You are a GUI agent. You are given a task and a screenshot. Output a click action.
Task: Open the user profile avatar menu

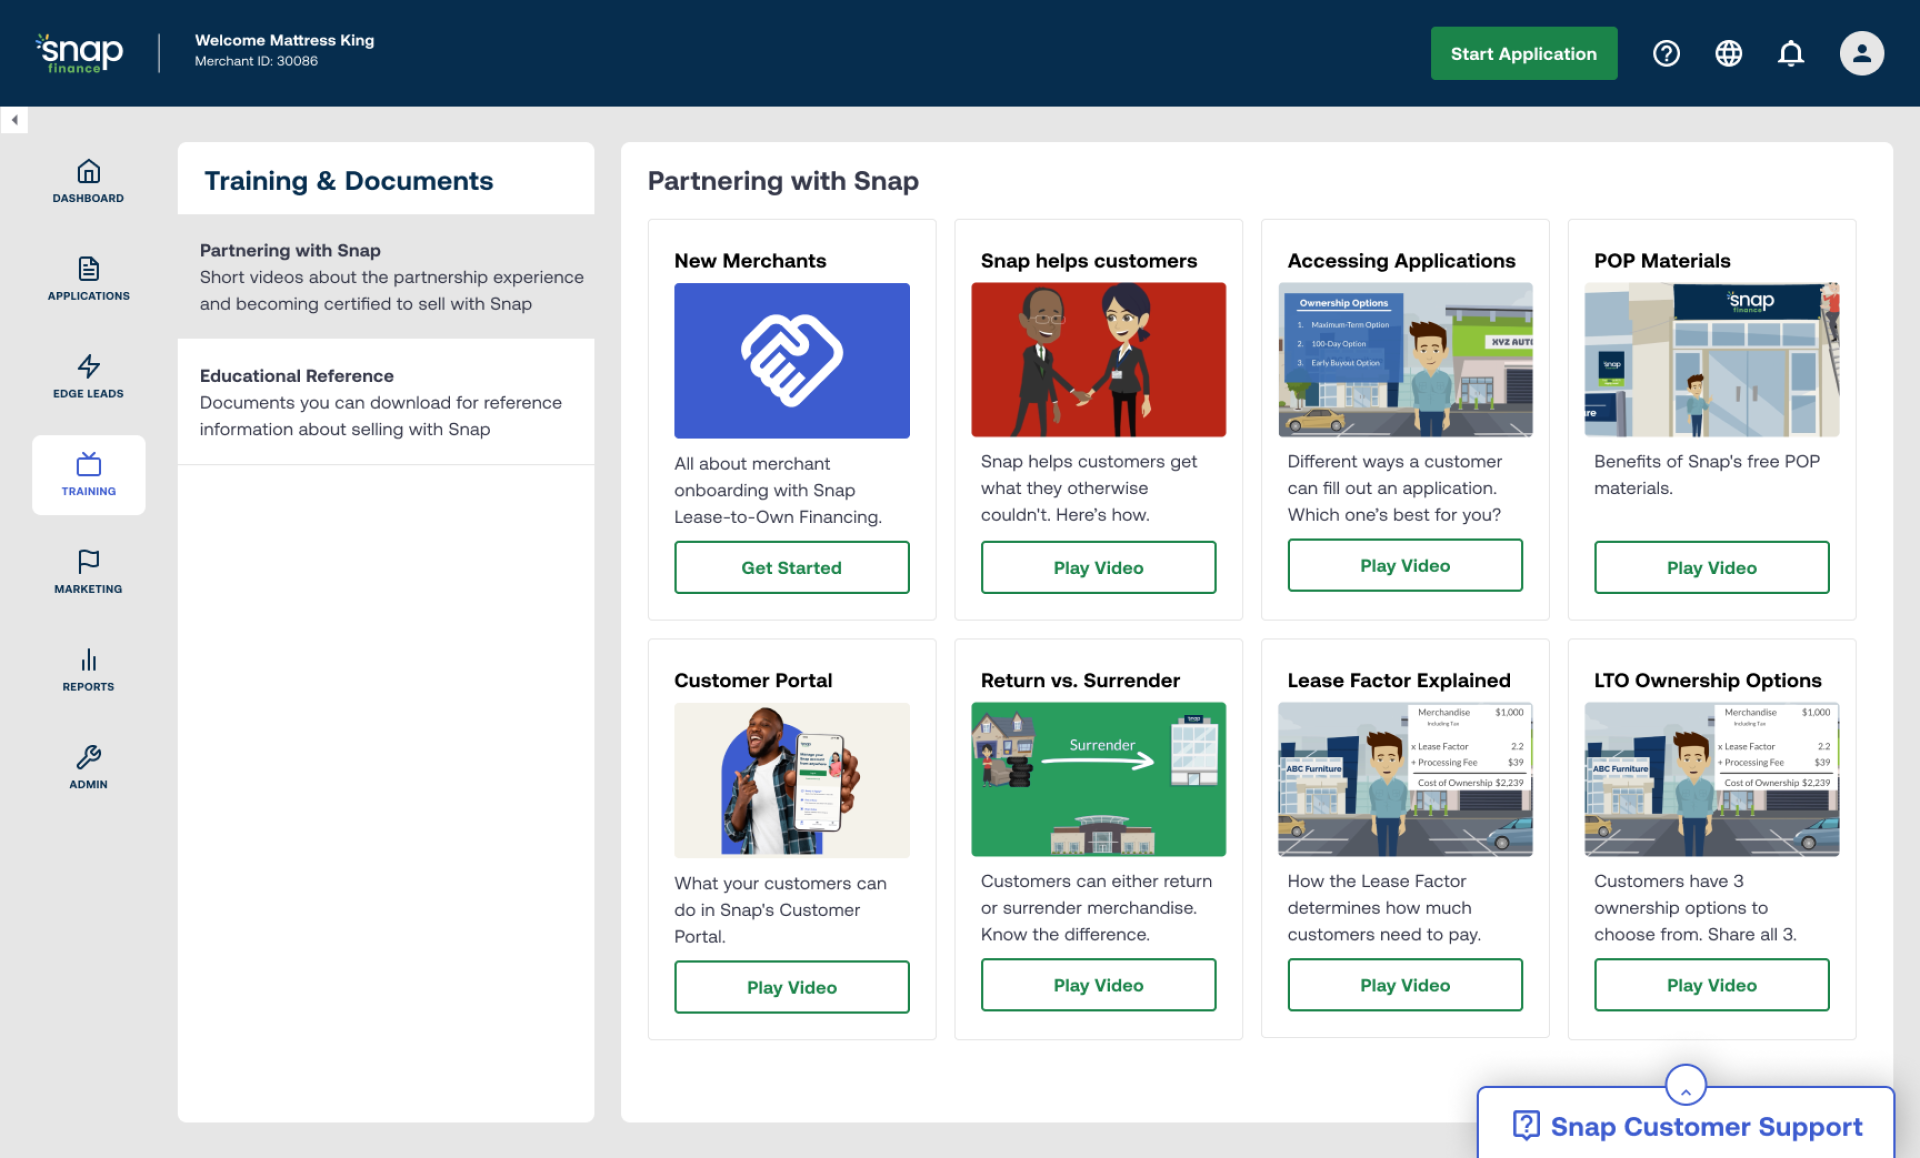tap(1861, 53)
